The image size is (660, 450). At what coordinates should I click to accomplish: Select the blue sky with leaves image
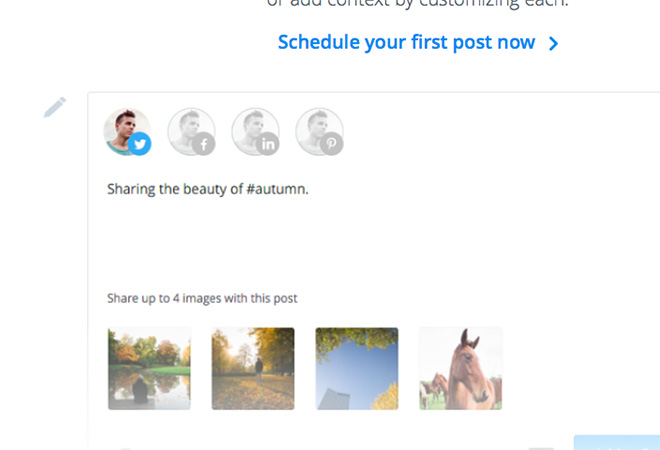tap(357, 368)
